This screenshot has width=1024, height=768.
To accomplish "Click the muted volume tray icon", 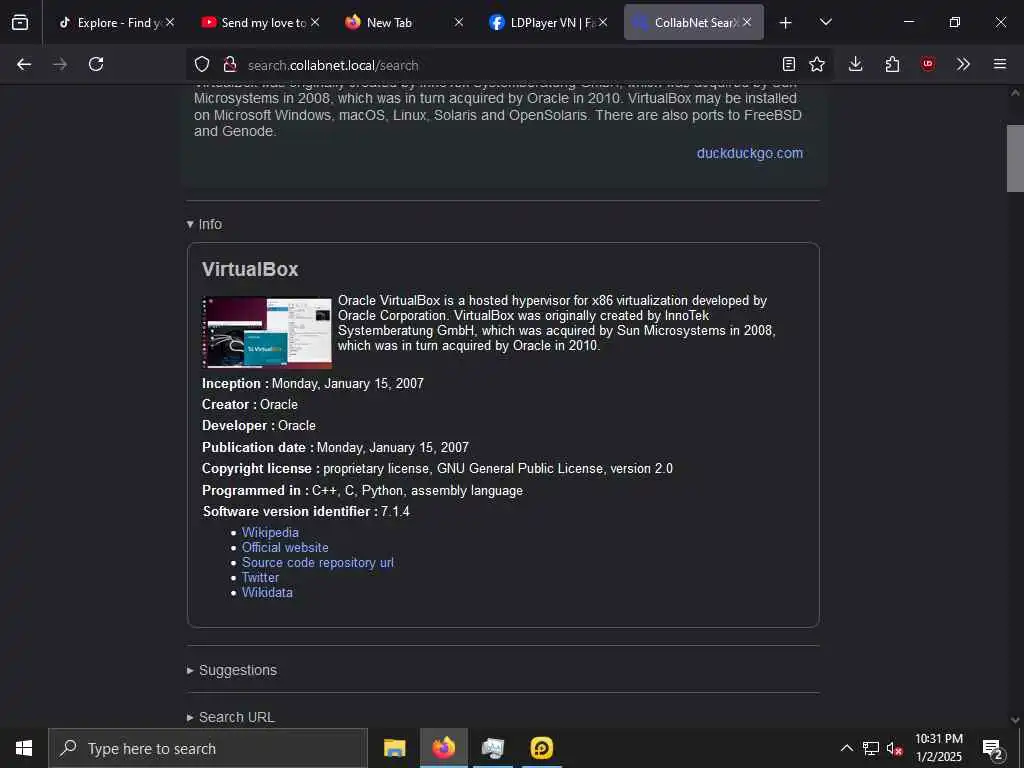I will [x=894, y=748].
